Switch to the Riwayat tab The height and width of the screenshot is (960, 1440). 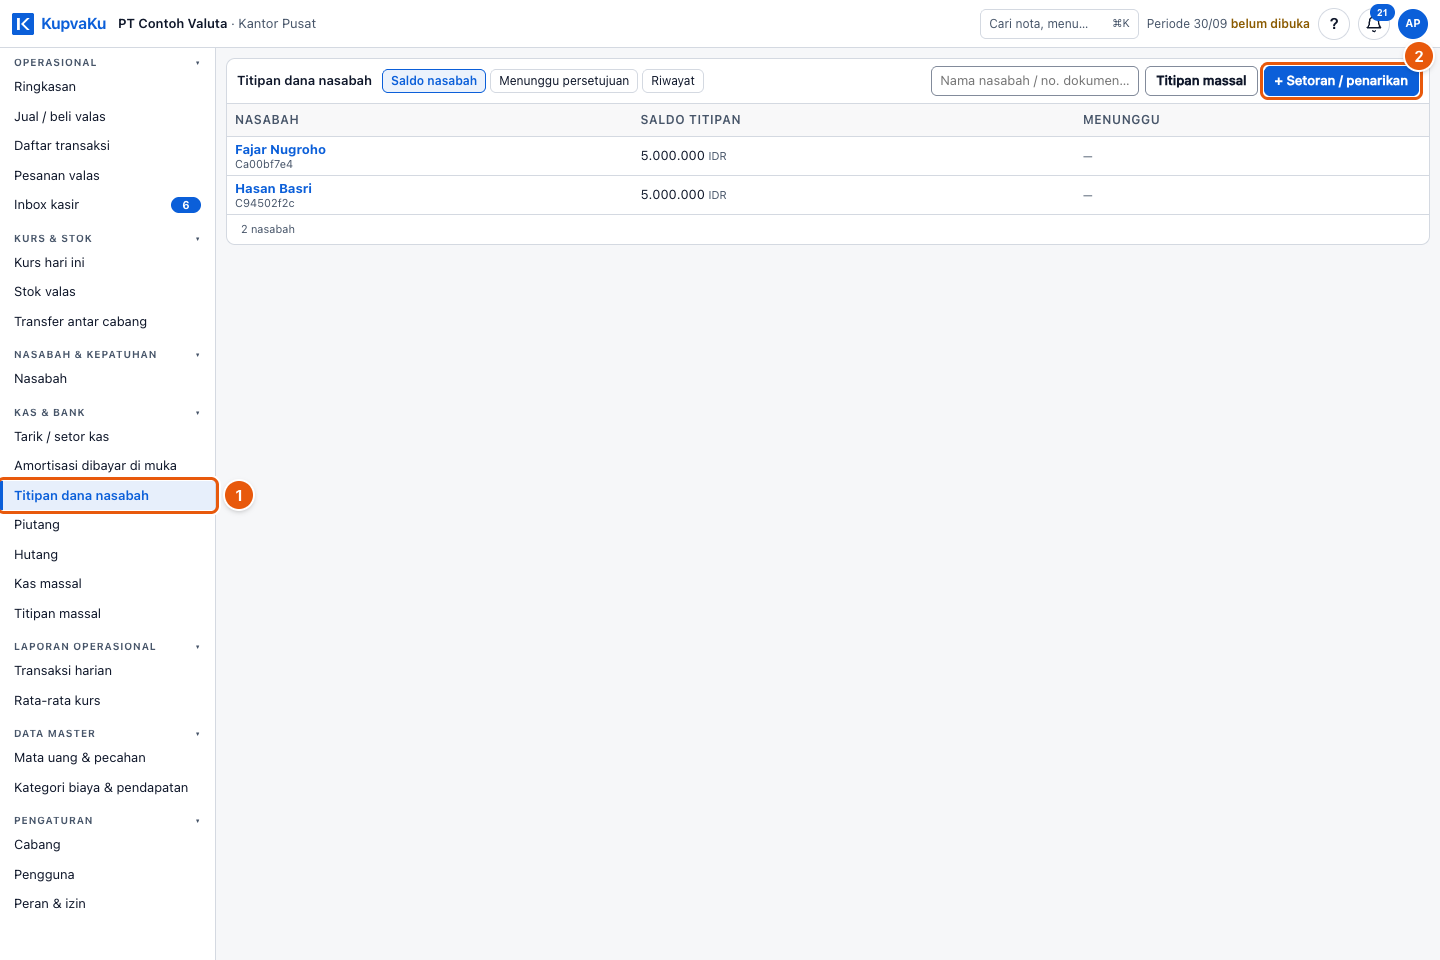tap(673, 81)
